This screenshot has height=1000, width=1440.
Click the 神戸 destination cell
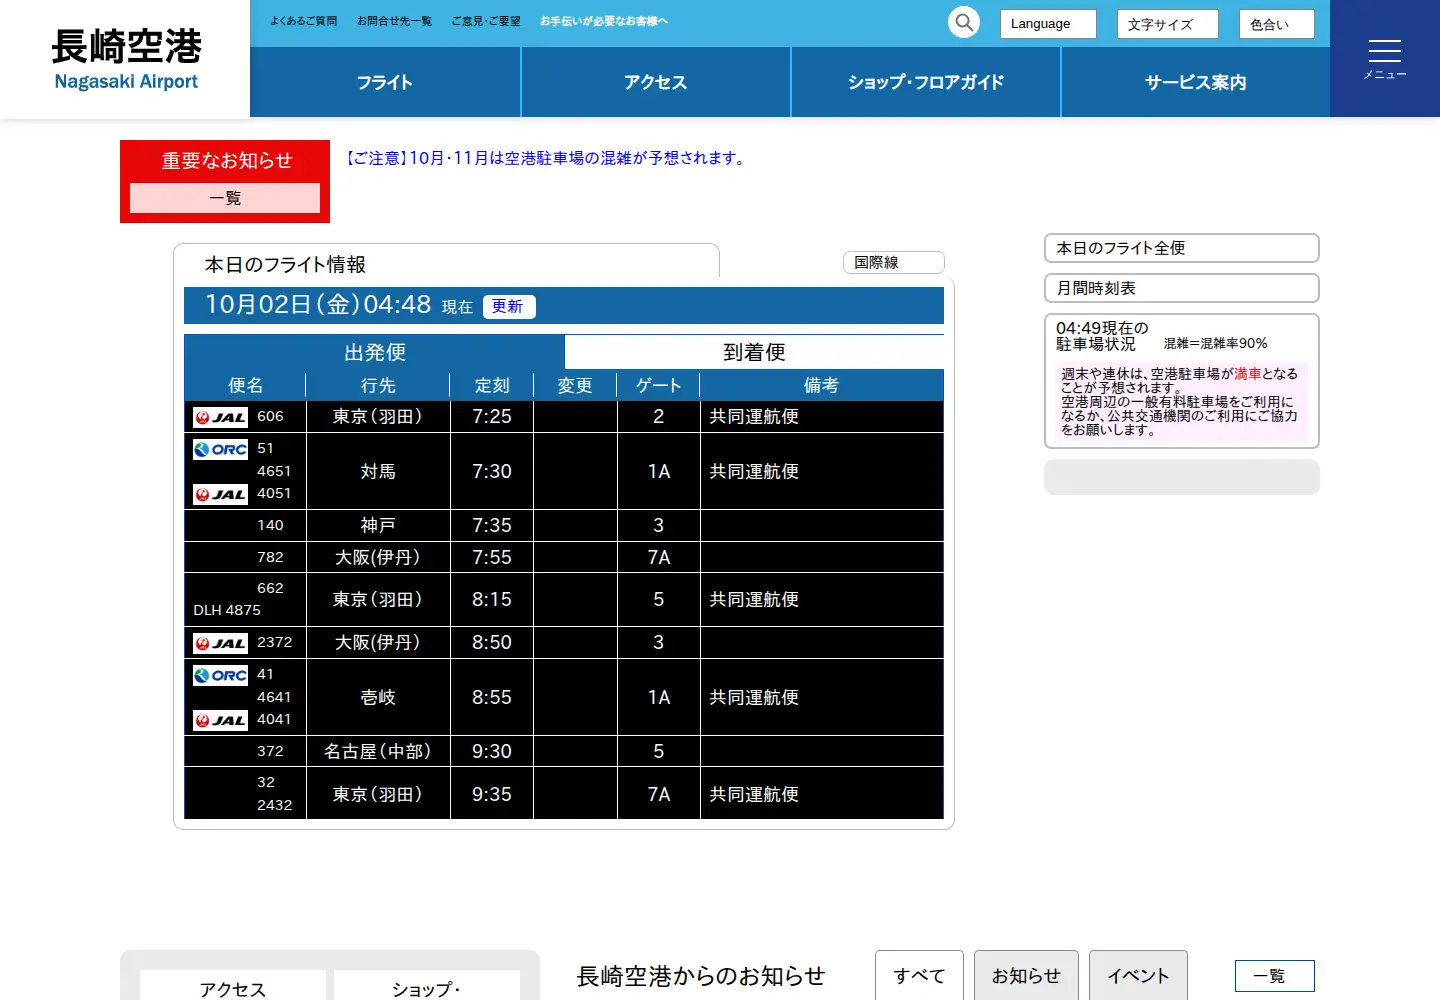tap(378, 525)
